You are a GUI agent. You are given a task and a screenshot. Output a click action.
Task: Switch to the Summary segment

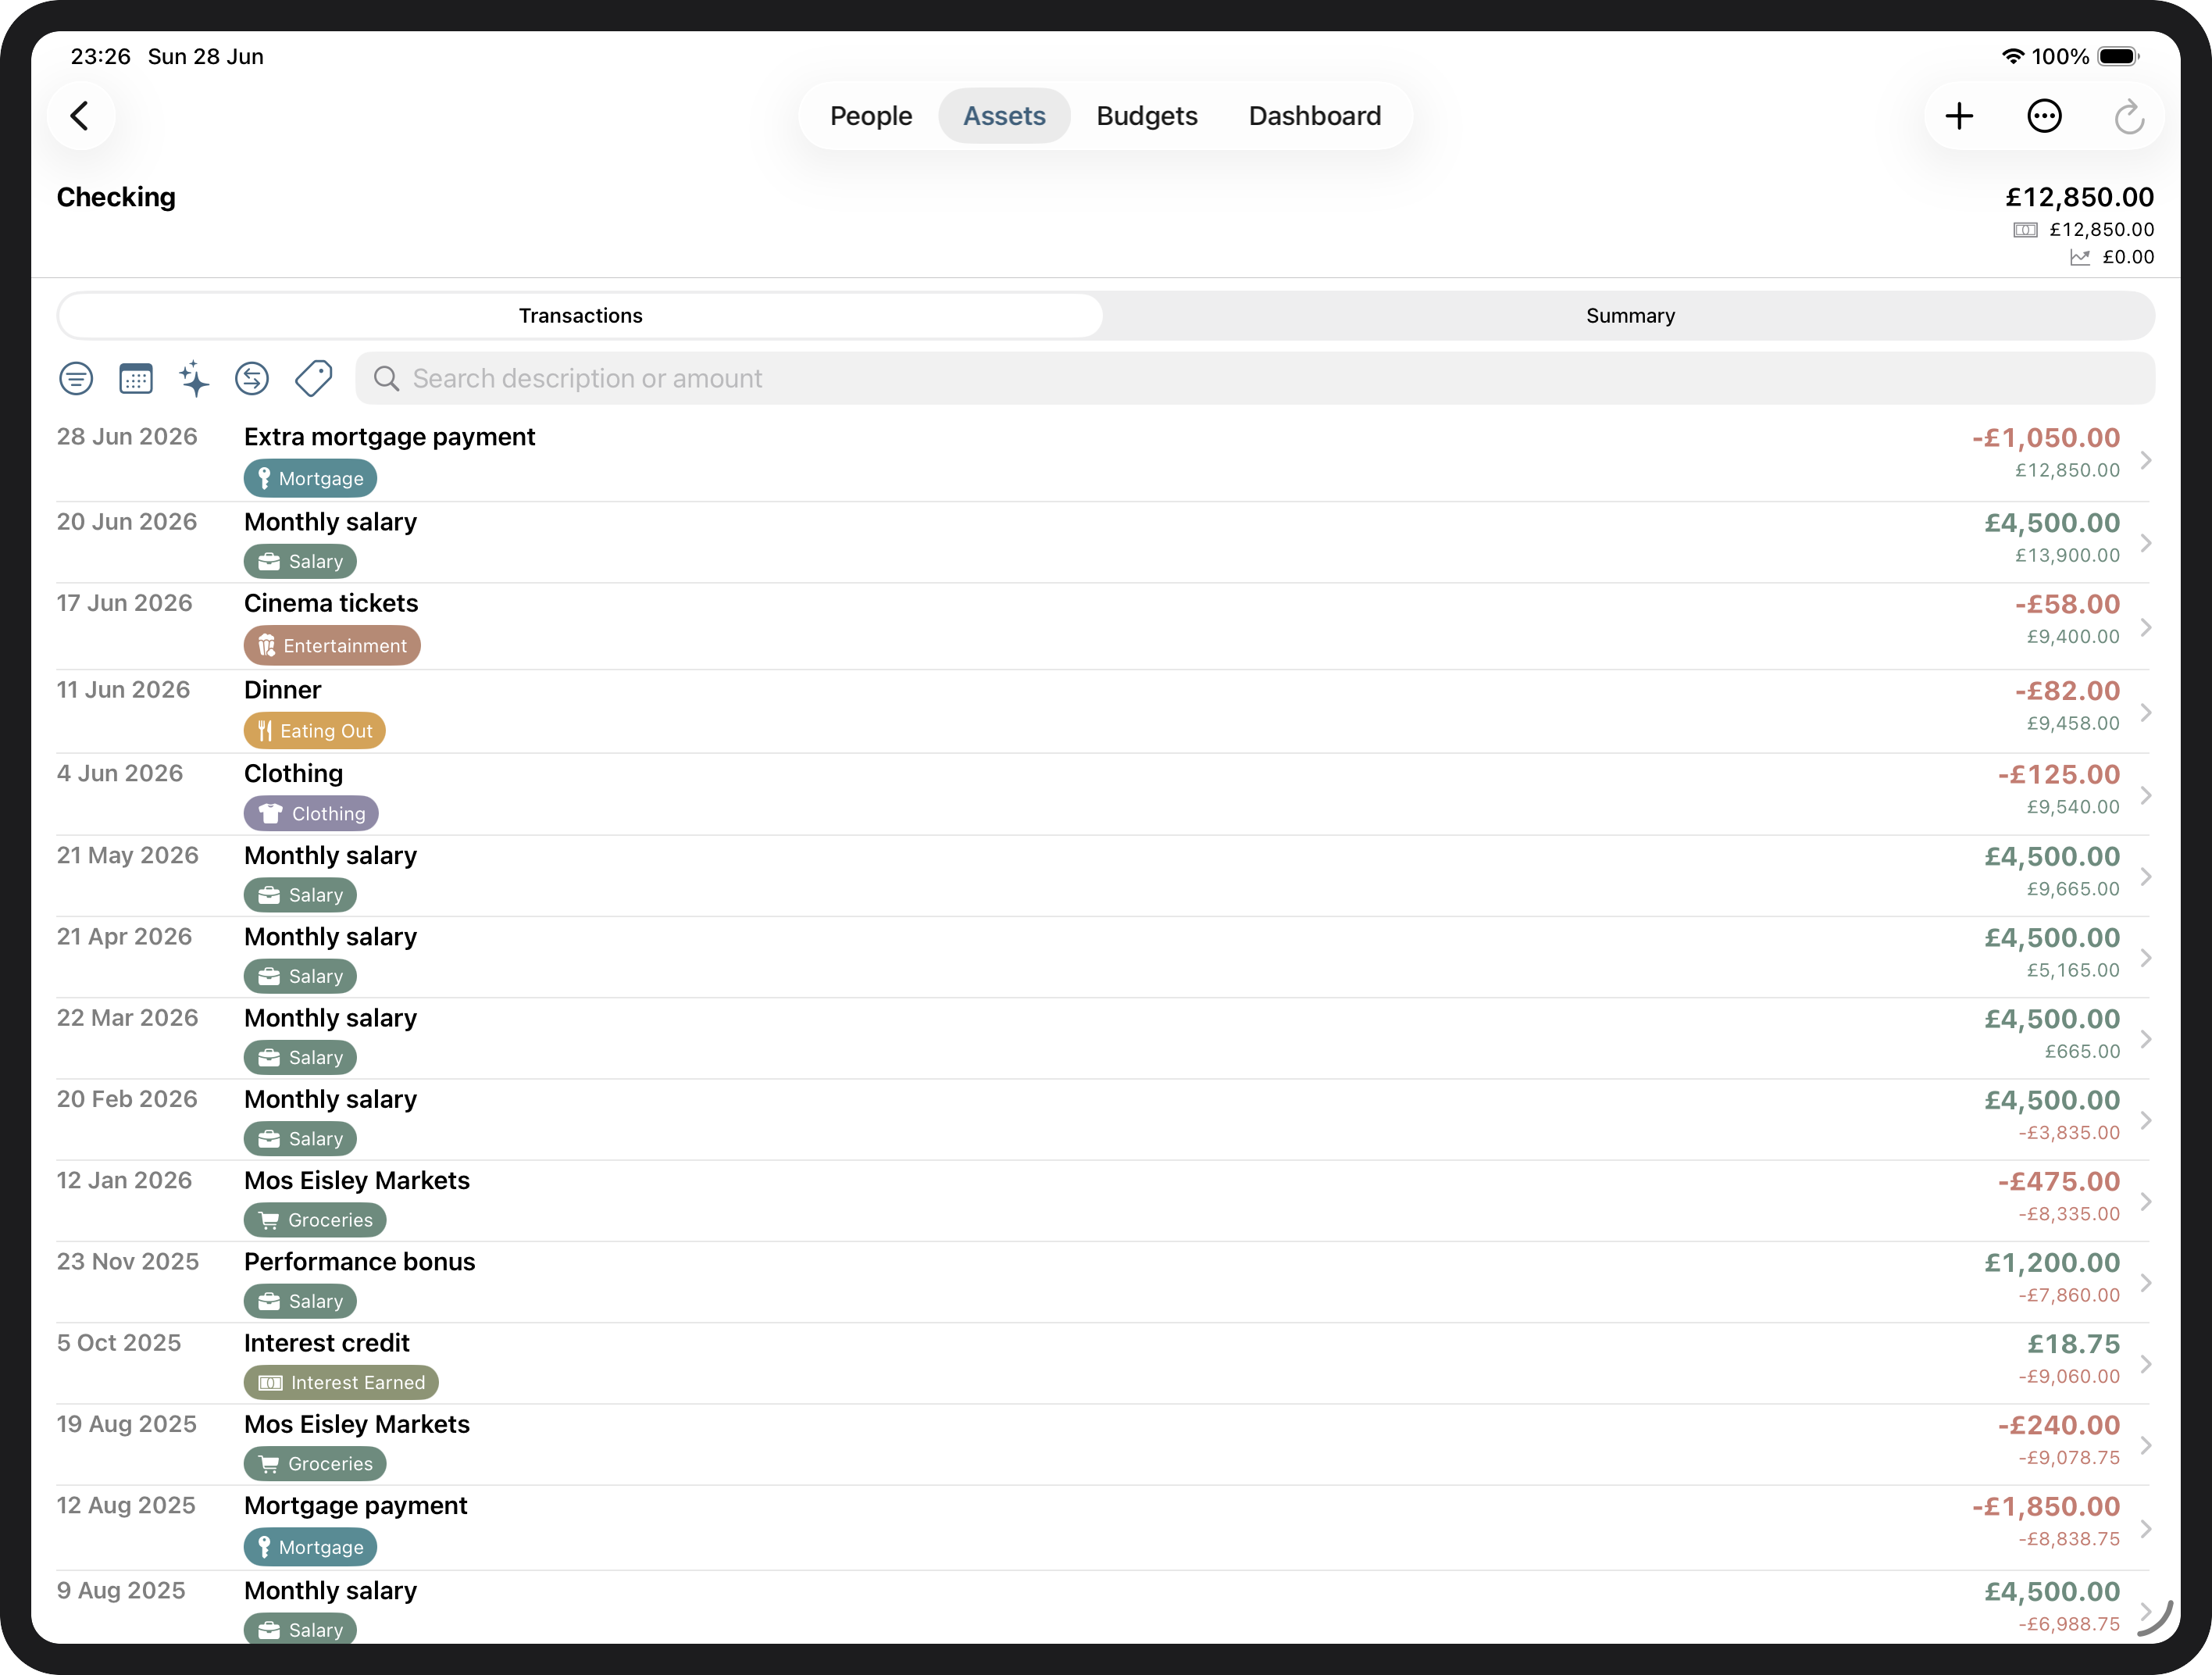[1629, 315]
